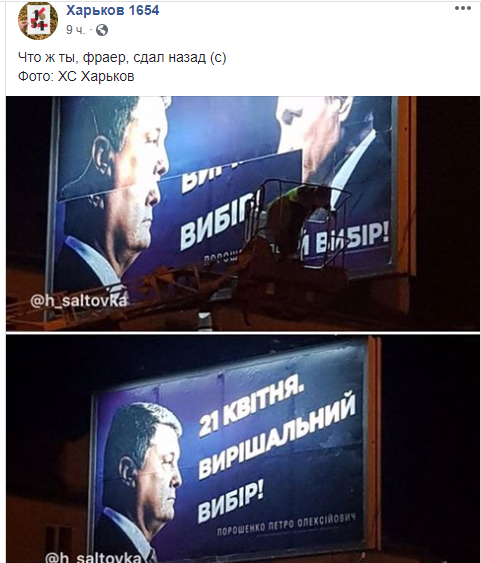This screenshot has height=563, width=481.
Task: Click the ВИРІШАЛЬНИЙ word on bottom billboard
Action: click(x=277, y=438)
